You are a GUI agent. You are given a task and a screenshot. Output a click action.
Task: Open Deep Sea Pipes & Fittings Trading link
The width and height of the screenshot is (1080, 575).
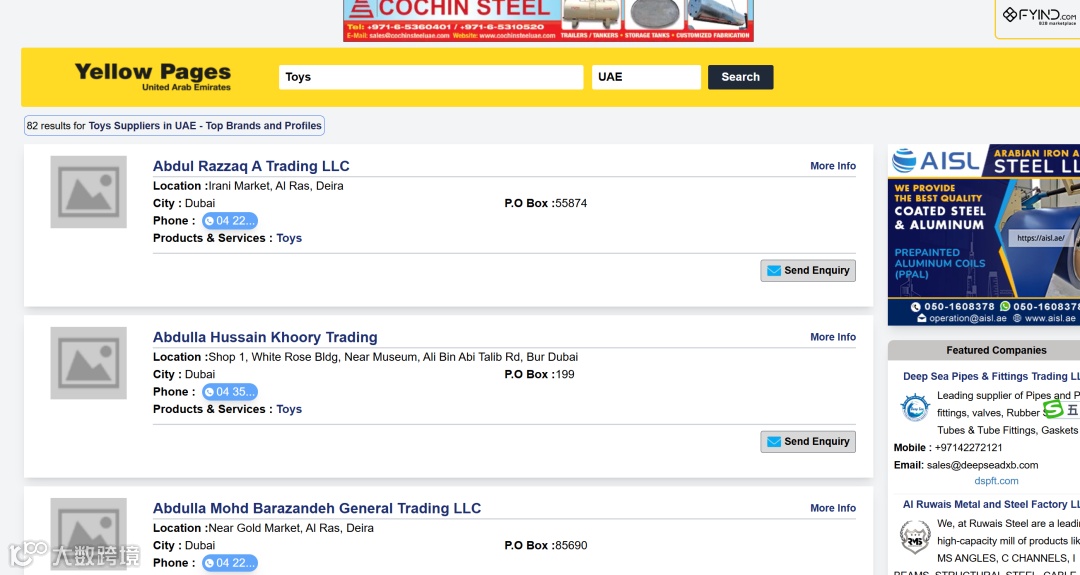(x=991, y=377)
